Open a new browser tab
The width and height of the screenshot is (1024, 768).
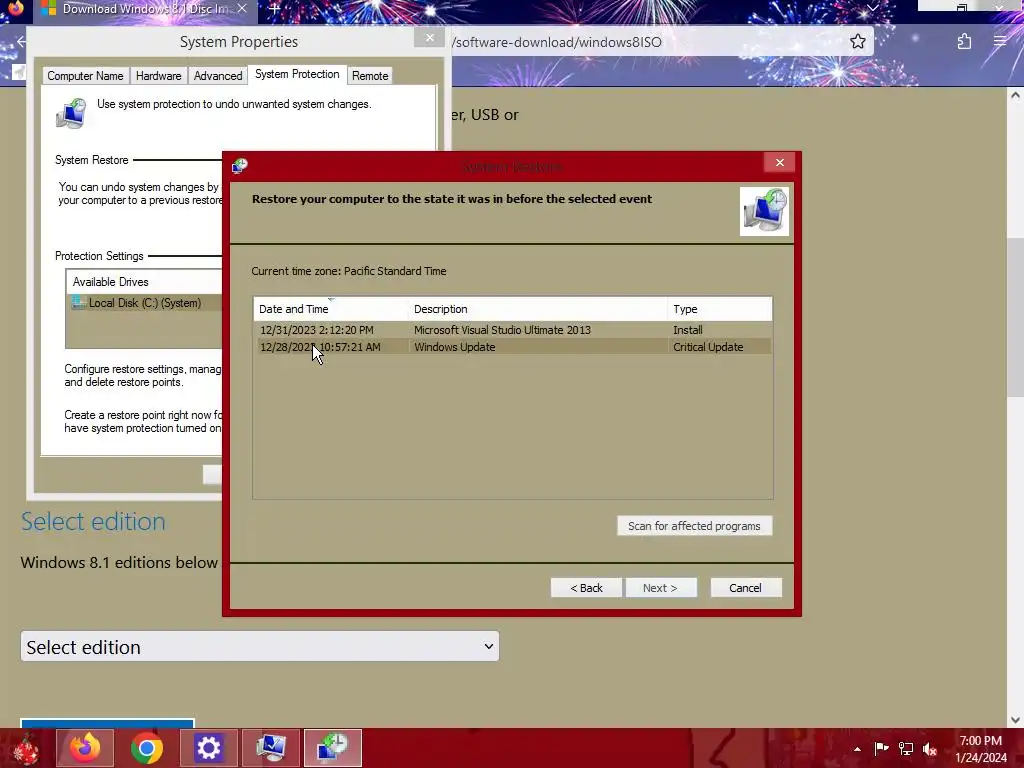pyautogui.click(x=275, y=9)
